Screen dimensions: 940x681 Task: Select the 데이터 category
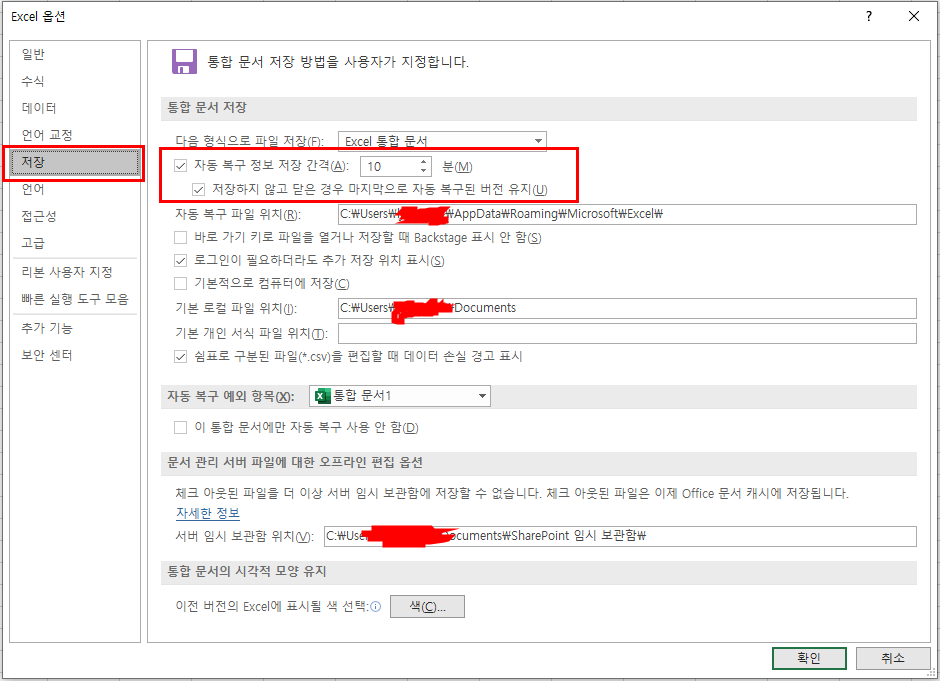click(75, 108)
